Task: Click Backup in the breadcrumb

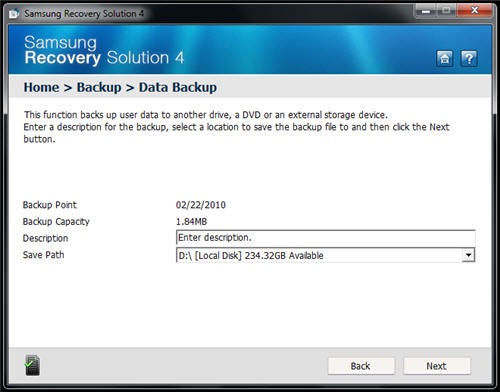Action: [x=99, y=87]
